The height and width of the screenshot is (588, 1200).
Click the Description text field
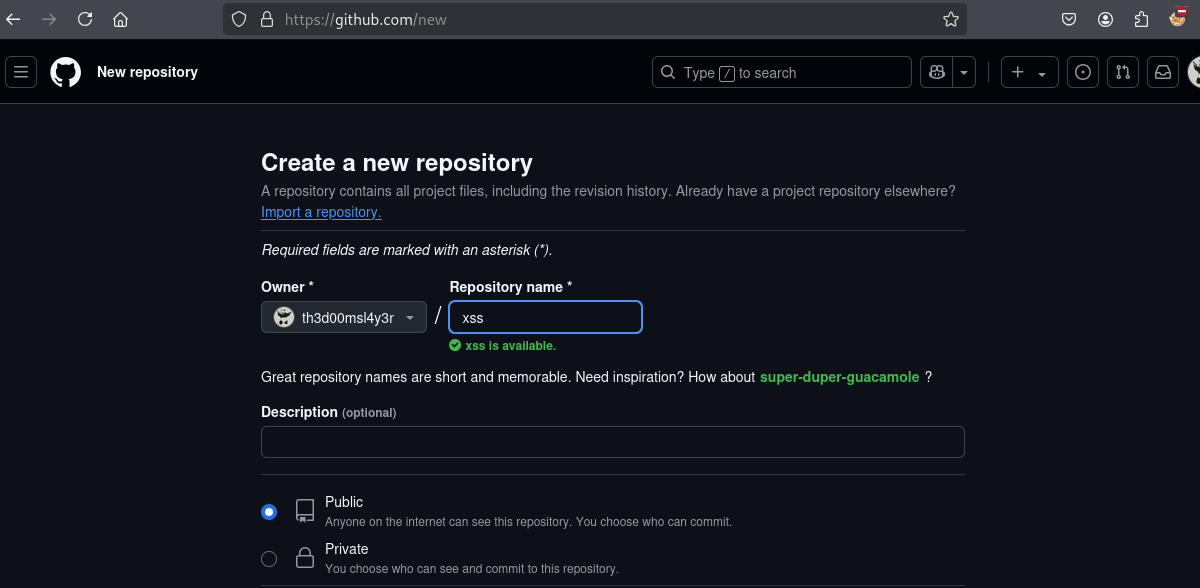click(612, 442)
